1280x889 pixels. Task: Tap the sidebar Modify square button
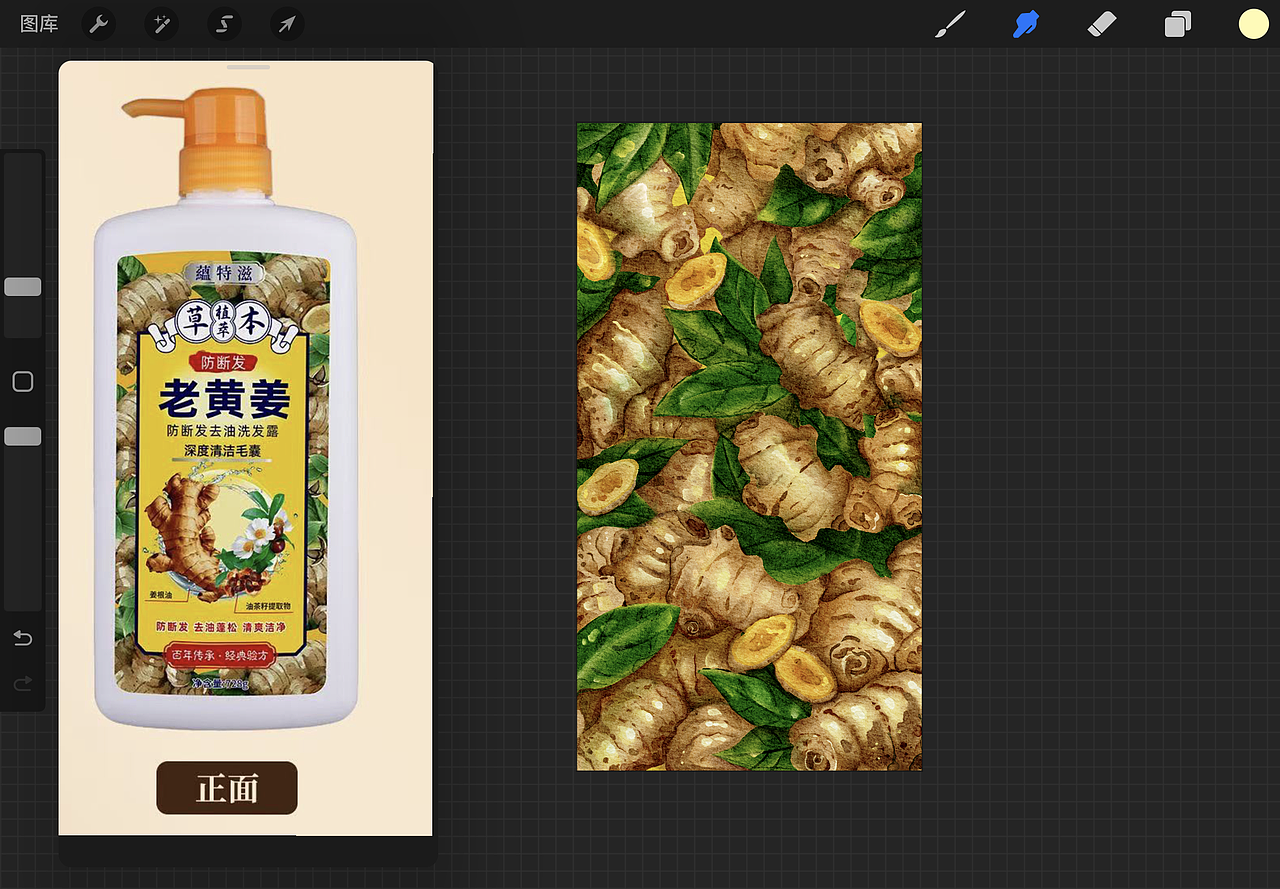tap(22, 381)
